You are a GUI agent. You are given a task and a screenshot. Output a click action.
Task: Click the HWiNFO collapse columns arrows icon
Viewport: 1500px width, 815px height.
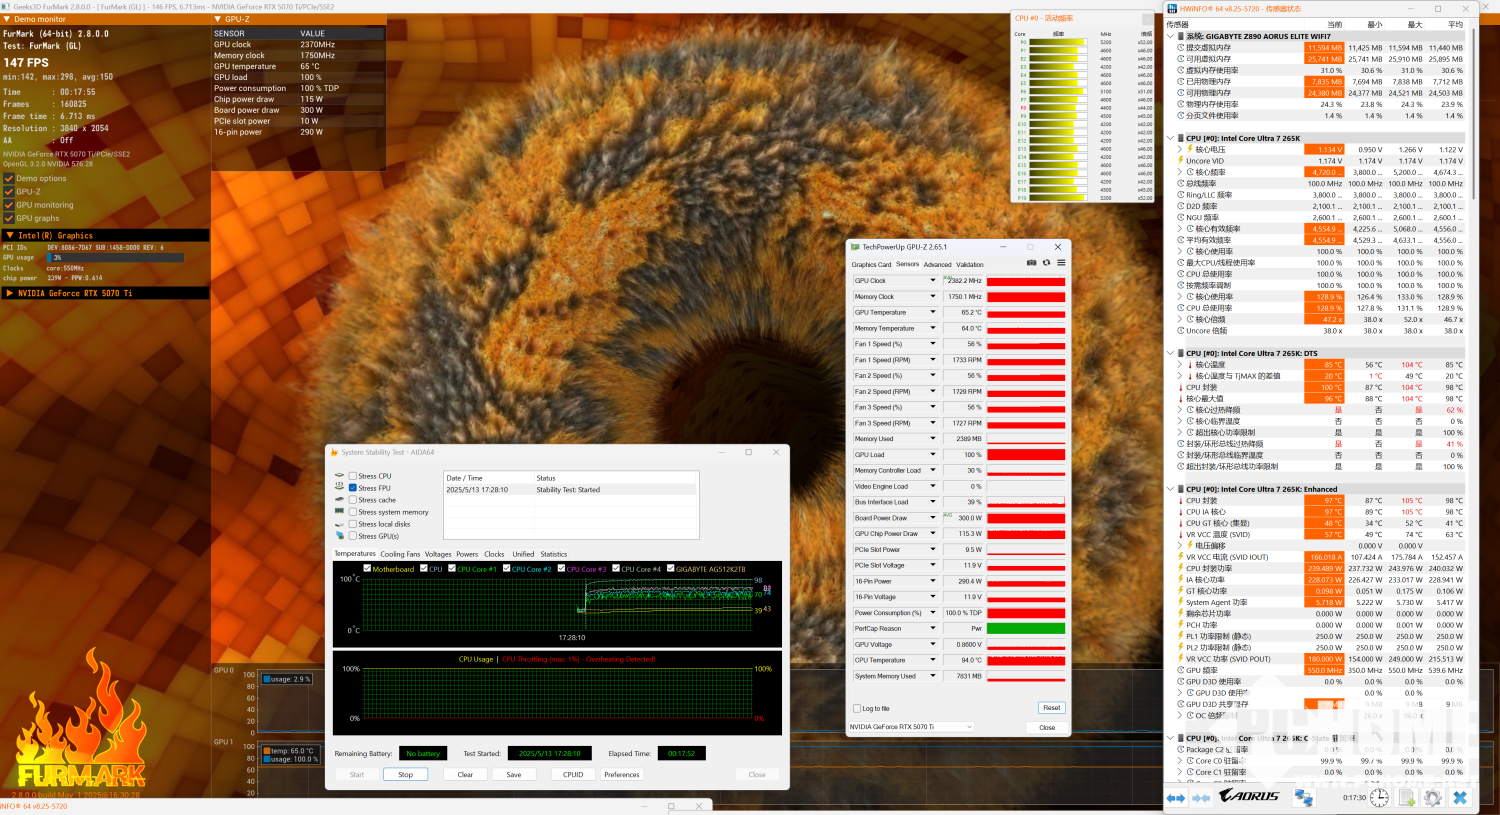pyautogui.click(x=1201, y=797)
